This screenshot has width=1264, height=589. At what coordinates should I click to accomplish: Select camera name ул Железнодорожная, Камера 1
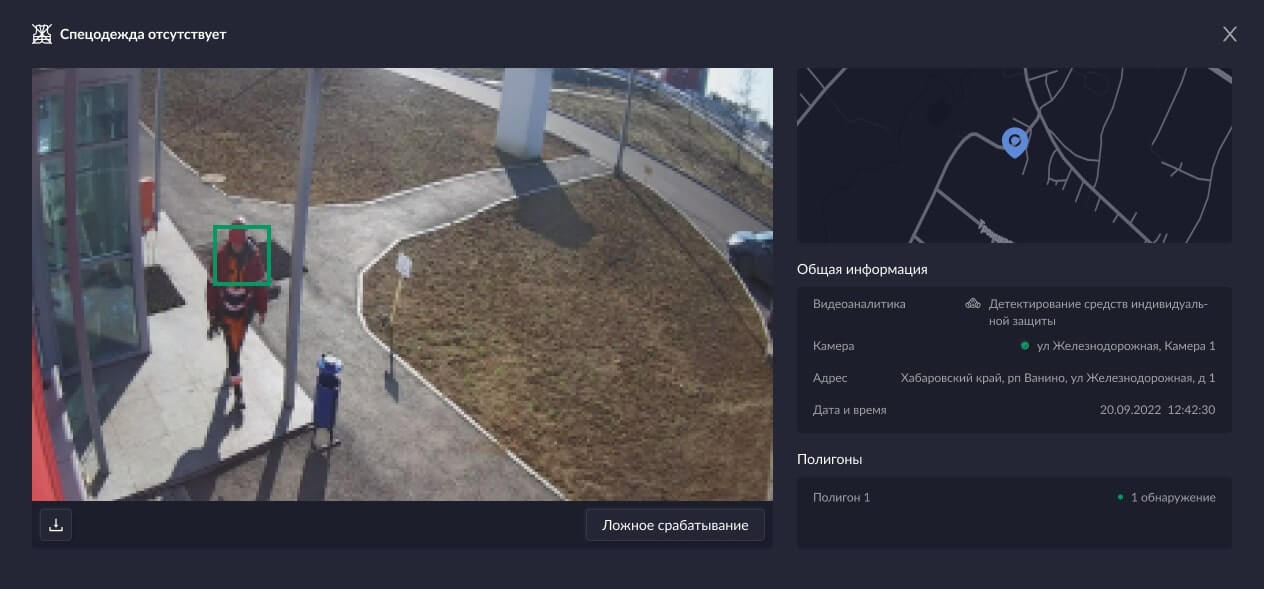pyautogui.click(x=1126, y=346)
